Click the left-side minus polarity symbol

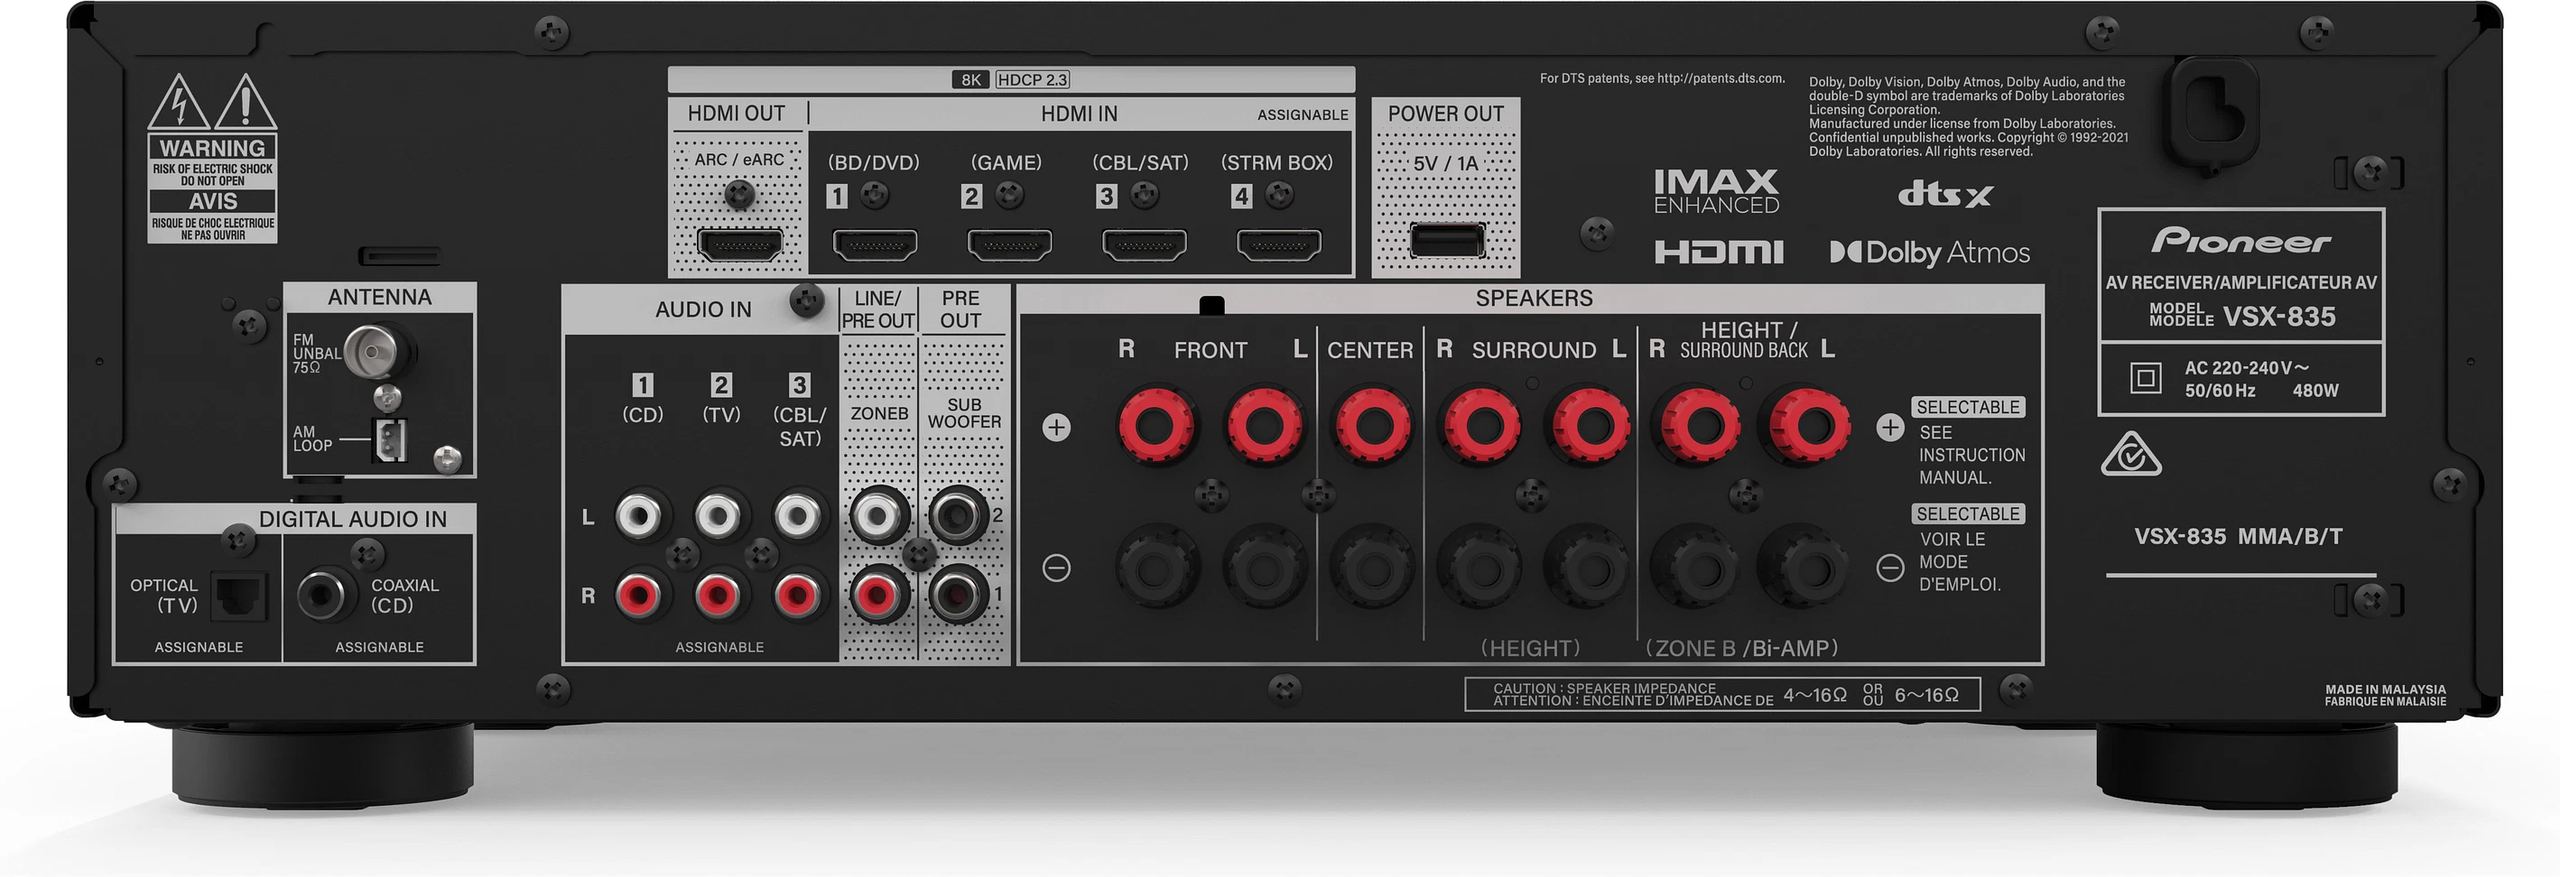pos(1056,568)
